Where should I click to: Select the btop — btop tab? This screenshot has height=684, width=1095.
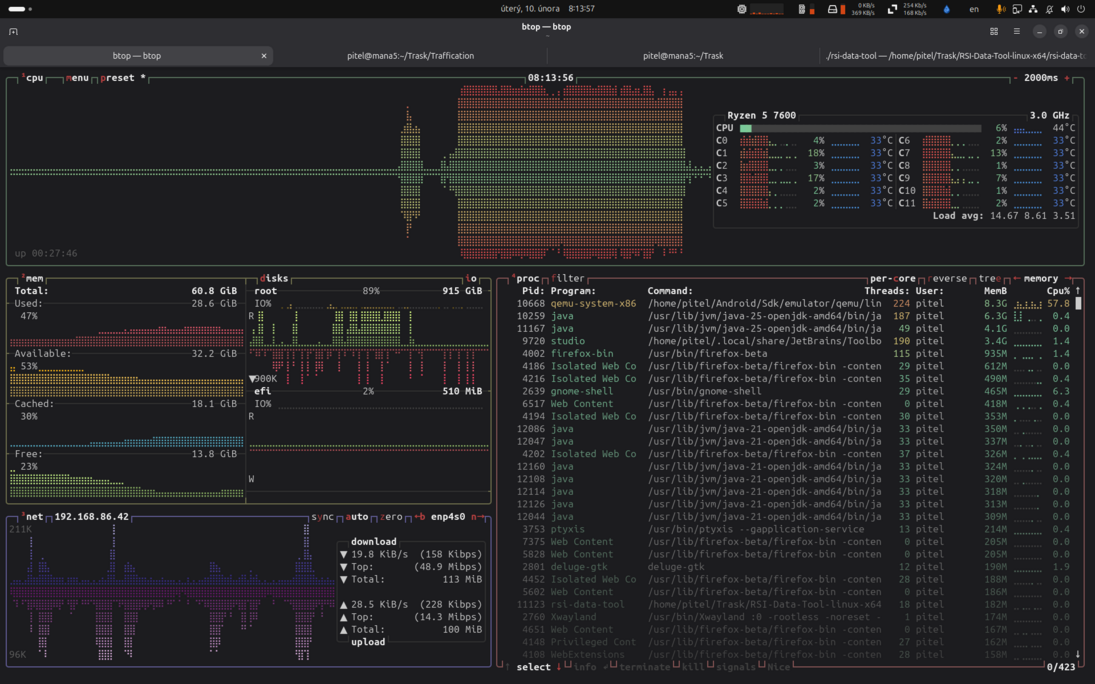click(x=138, y=56)
